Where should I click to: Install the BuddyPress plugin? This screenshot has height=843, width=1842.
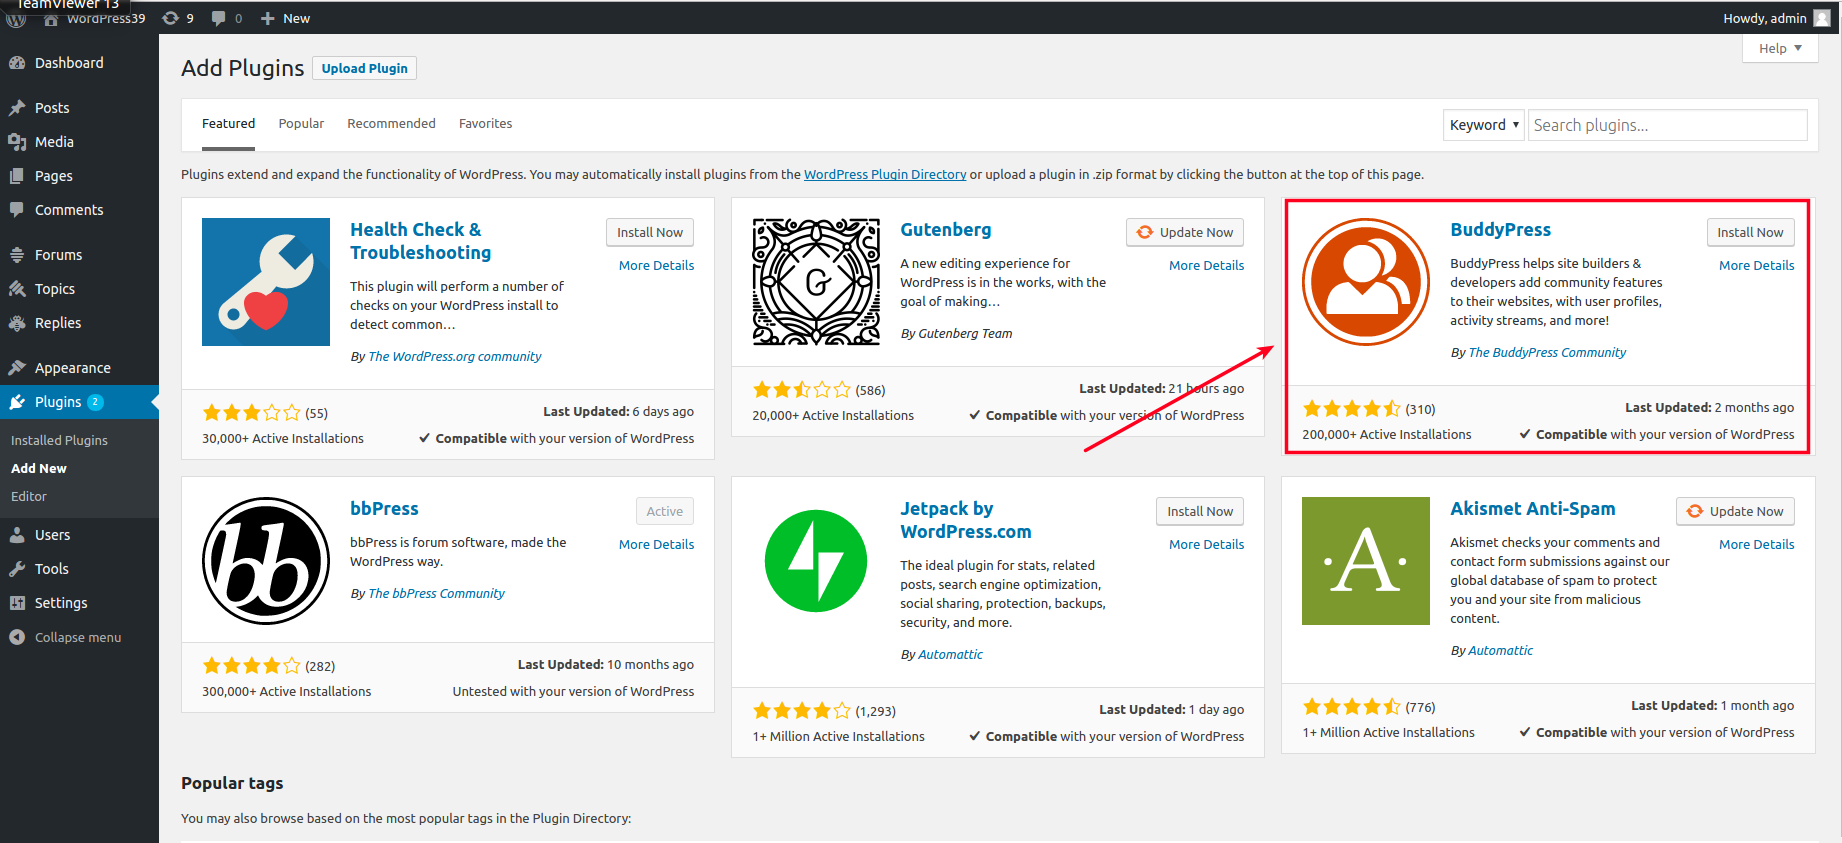[x=1750, y=232]
